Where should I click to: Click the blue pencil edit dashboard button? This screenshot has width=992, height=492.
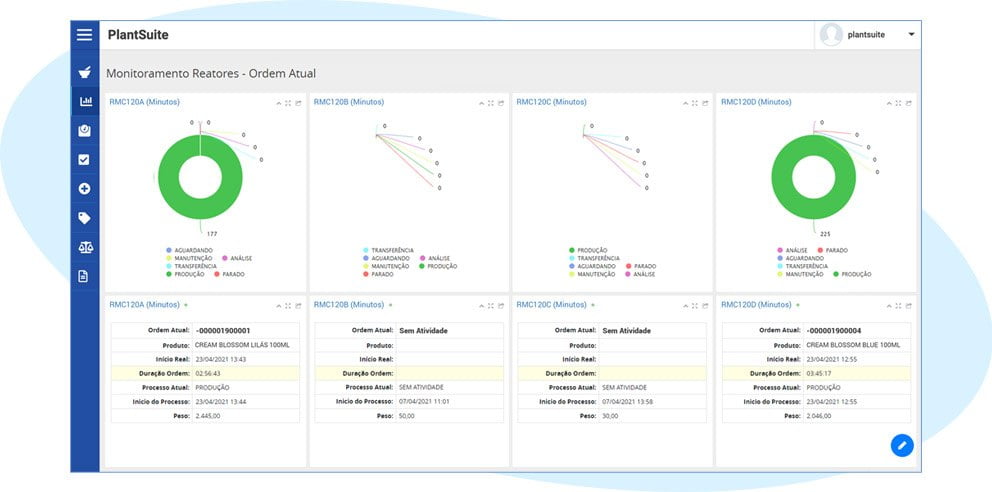tap(902, 445)
